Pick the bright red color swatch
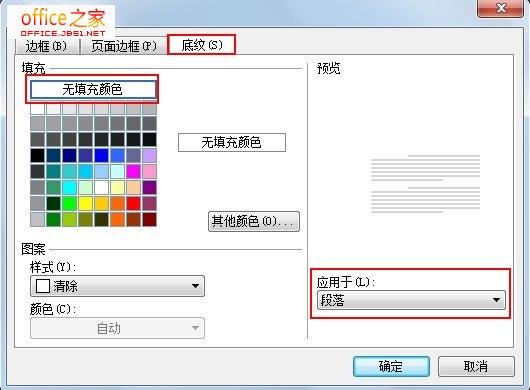Screen dimensions: 530x390 coord(134,204)
